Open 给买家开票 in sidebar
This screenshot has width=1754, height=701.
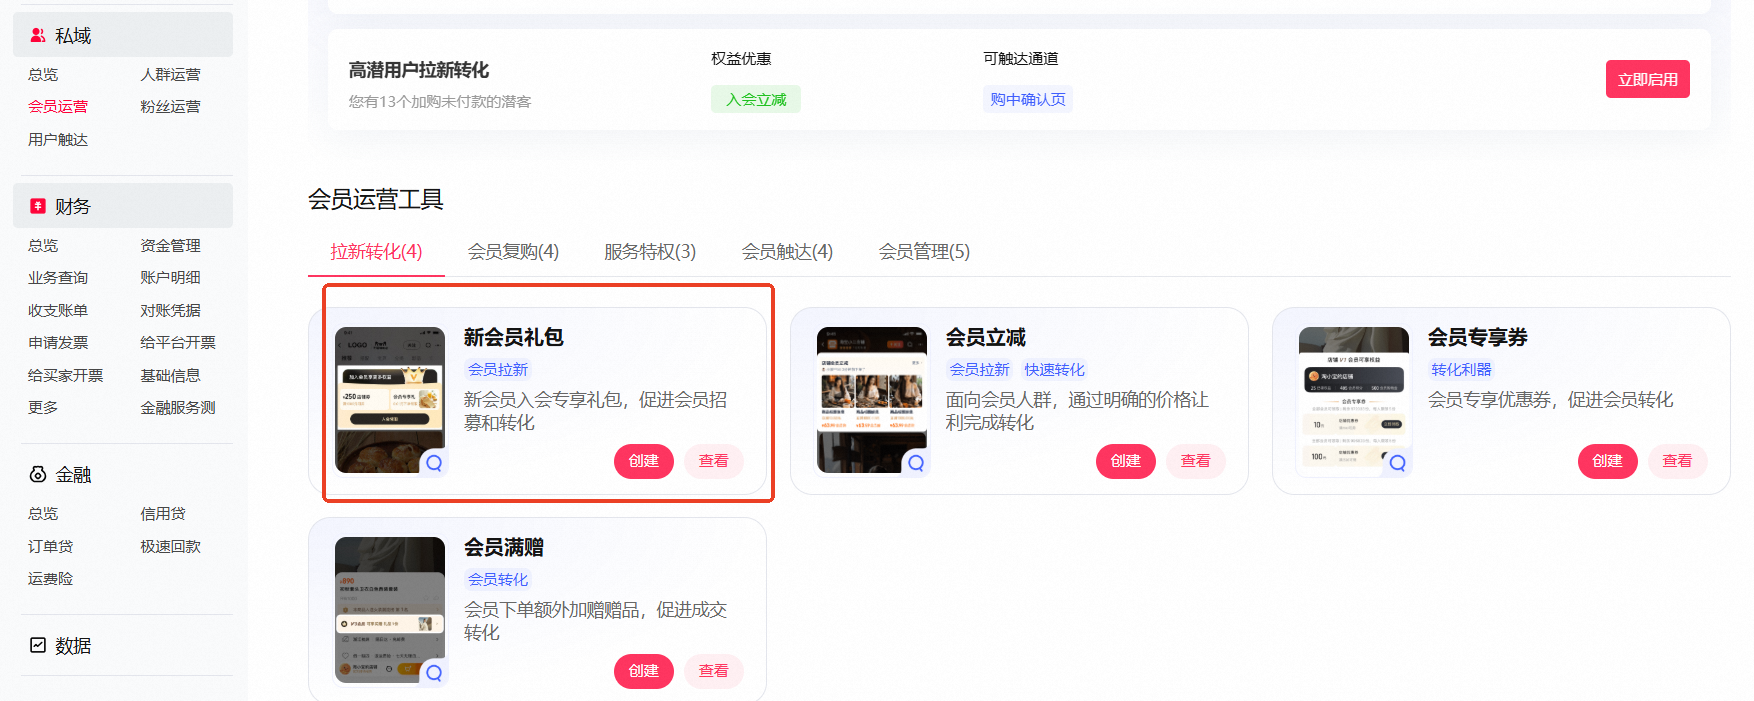66,376
